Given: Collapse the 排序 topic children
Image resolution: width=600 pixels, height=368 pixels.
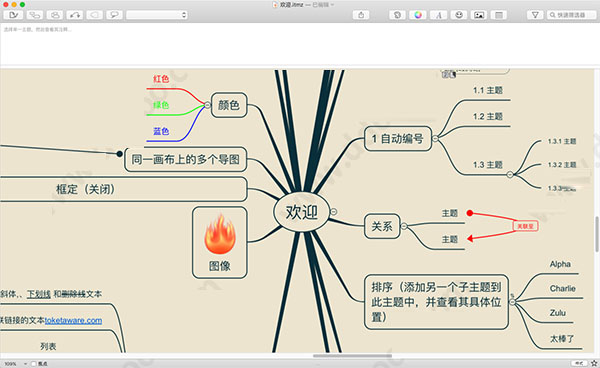Looking at the screenshot, I should 512,302.
